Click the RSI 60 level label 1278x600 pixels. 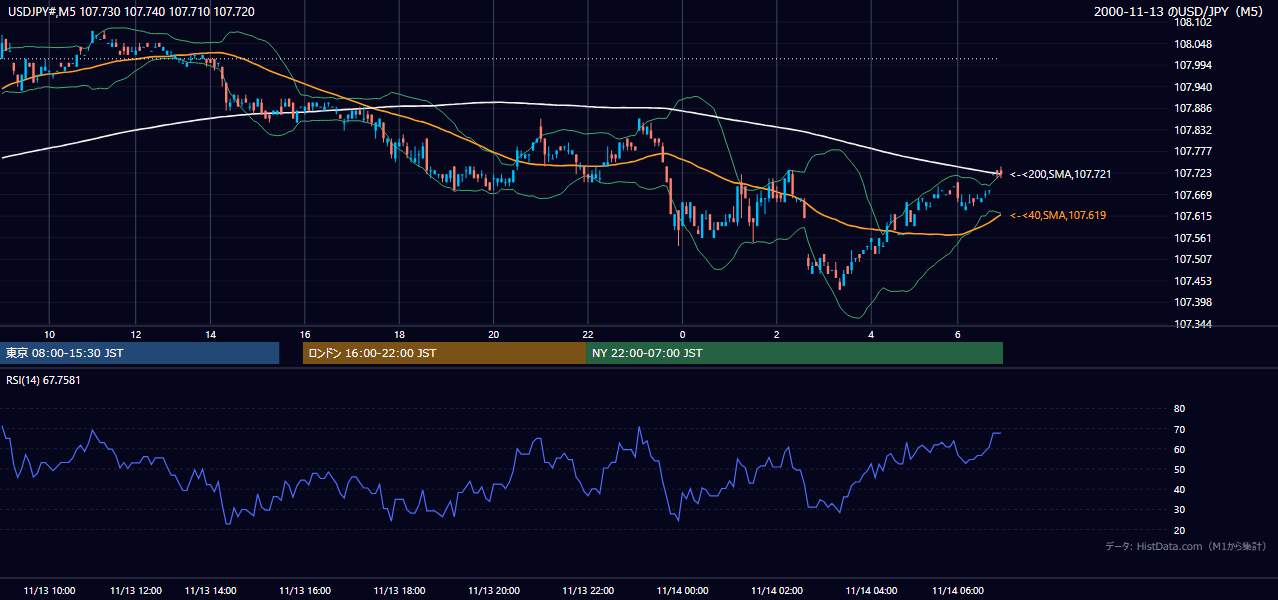pyautogui.click(x=1179, y=449)
